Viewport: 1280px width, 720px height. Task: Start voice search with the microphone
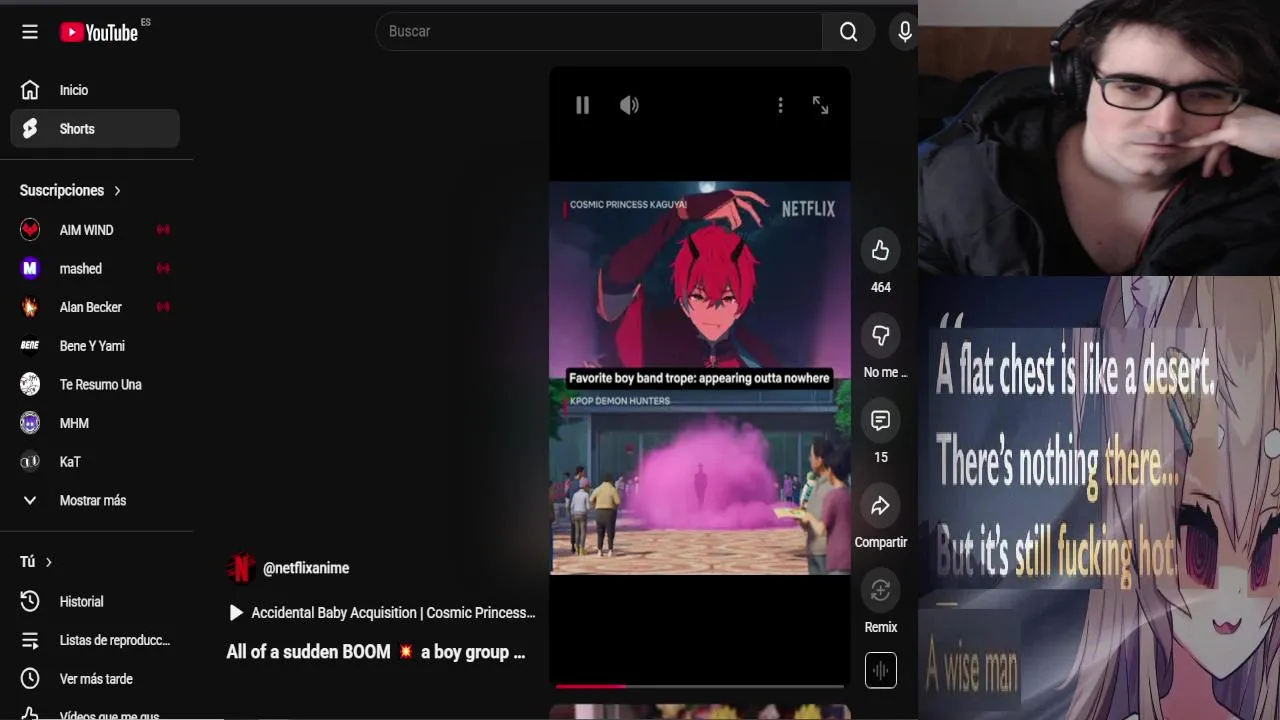(x=905, y=32)
